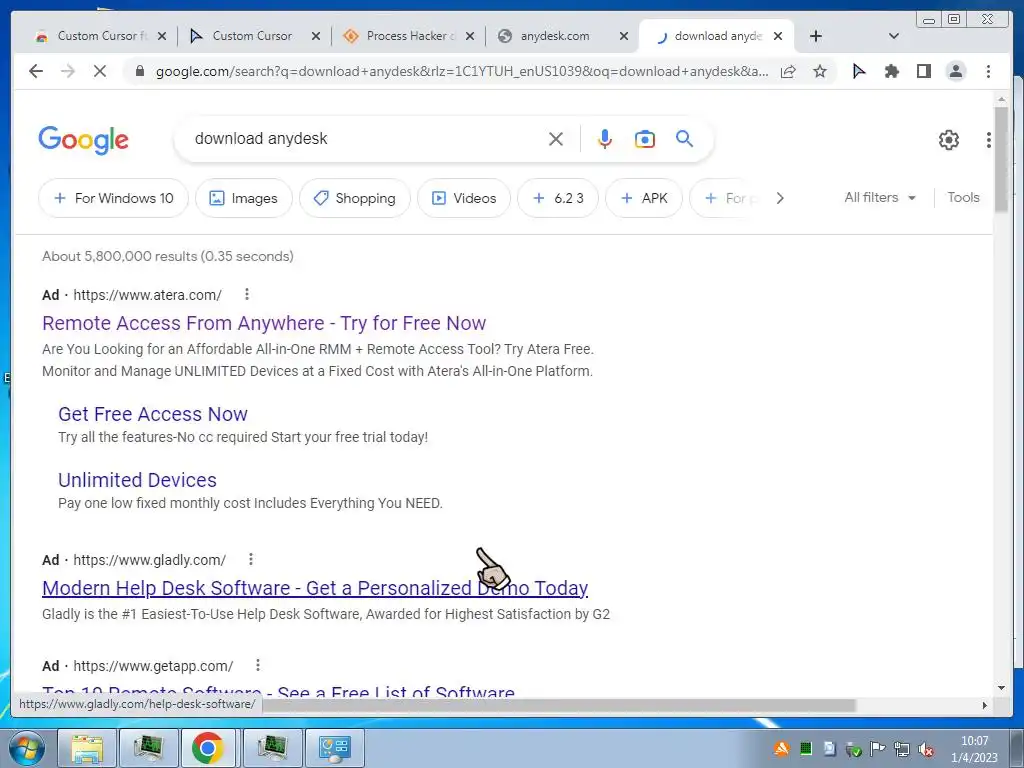Add the 6.2 3 filter chip
The image size is (1024, 768).
tap(558, 198)
